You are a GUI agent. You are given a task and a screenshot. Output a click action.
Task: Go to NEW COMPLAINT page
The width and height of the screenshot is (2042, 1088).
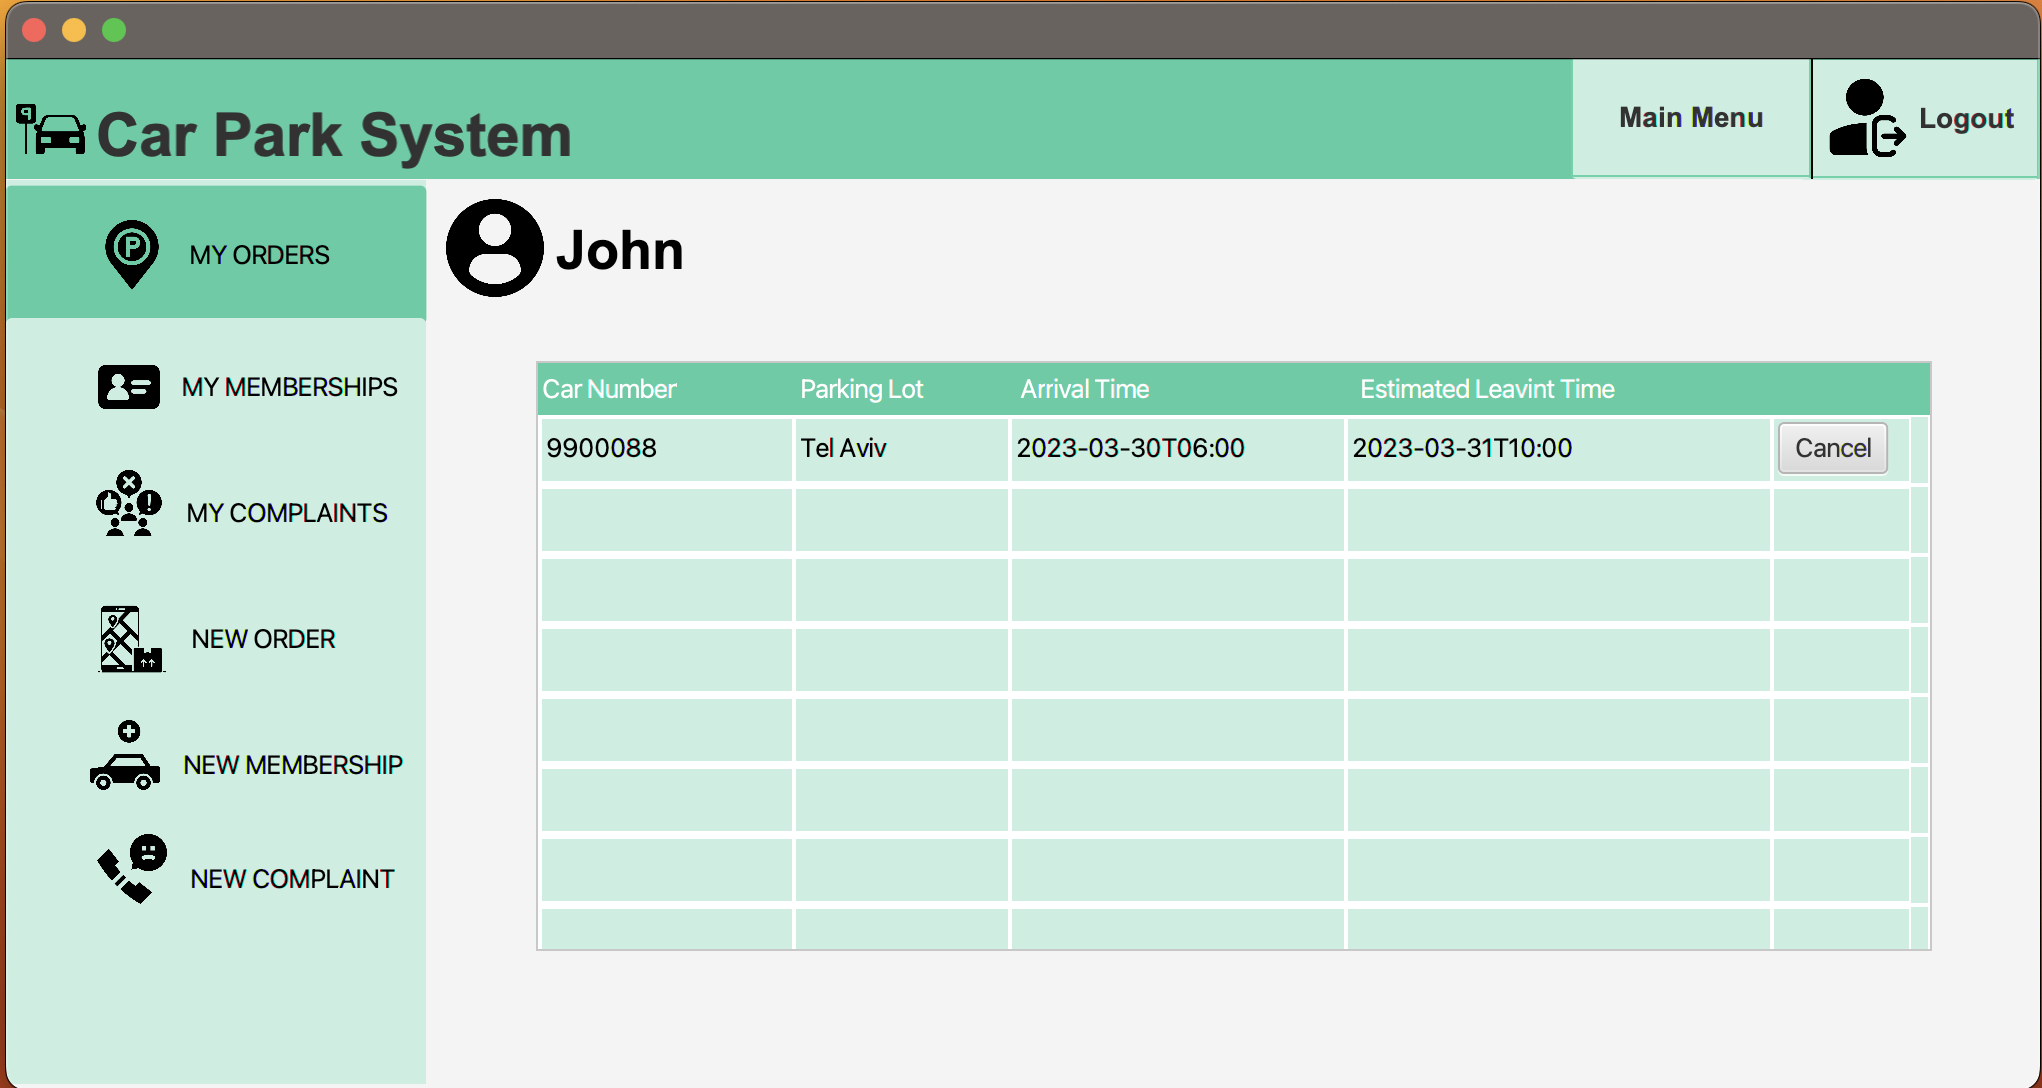coord(292,879)
